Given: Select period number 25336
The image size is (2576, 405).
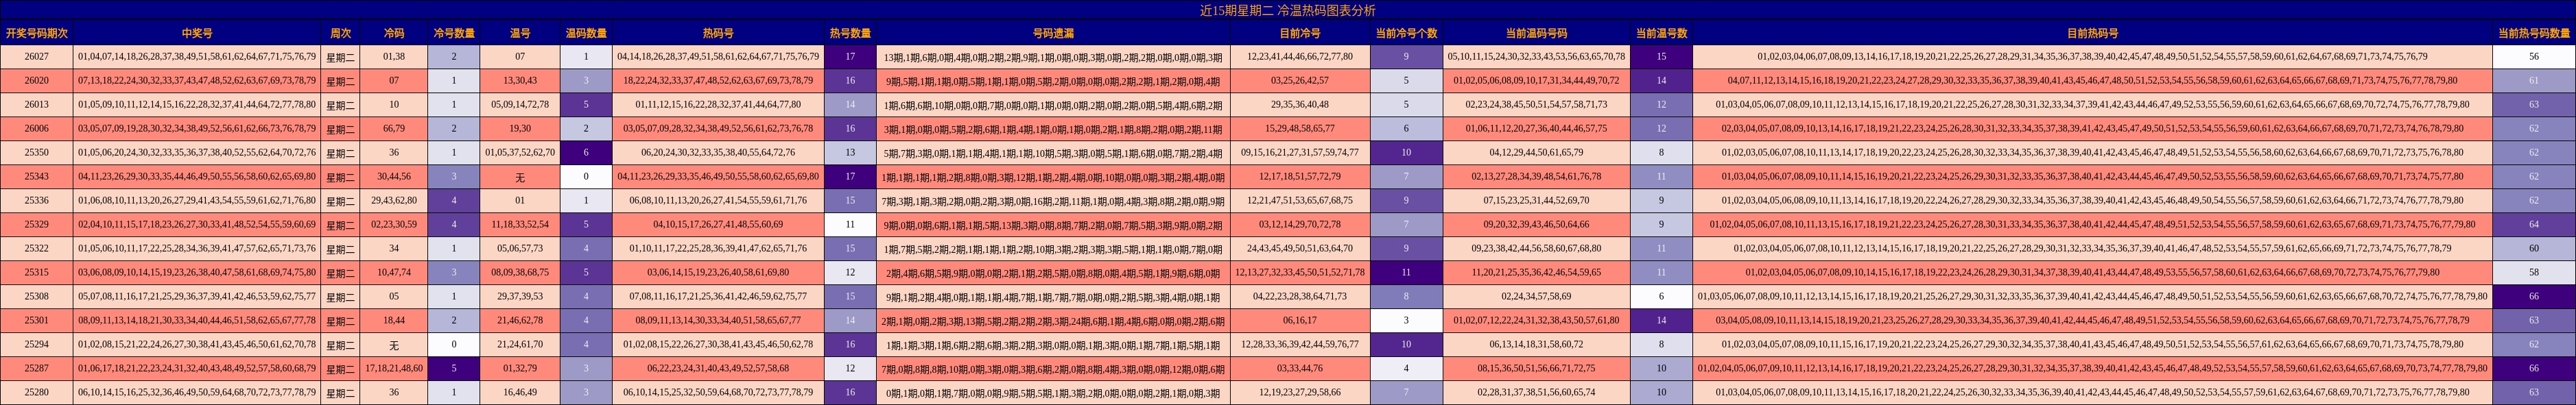Looking at the screenshot, I should [x=37, y=201].
